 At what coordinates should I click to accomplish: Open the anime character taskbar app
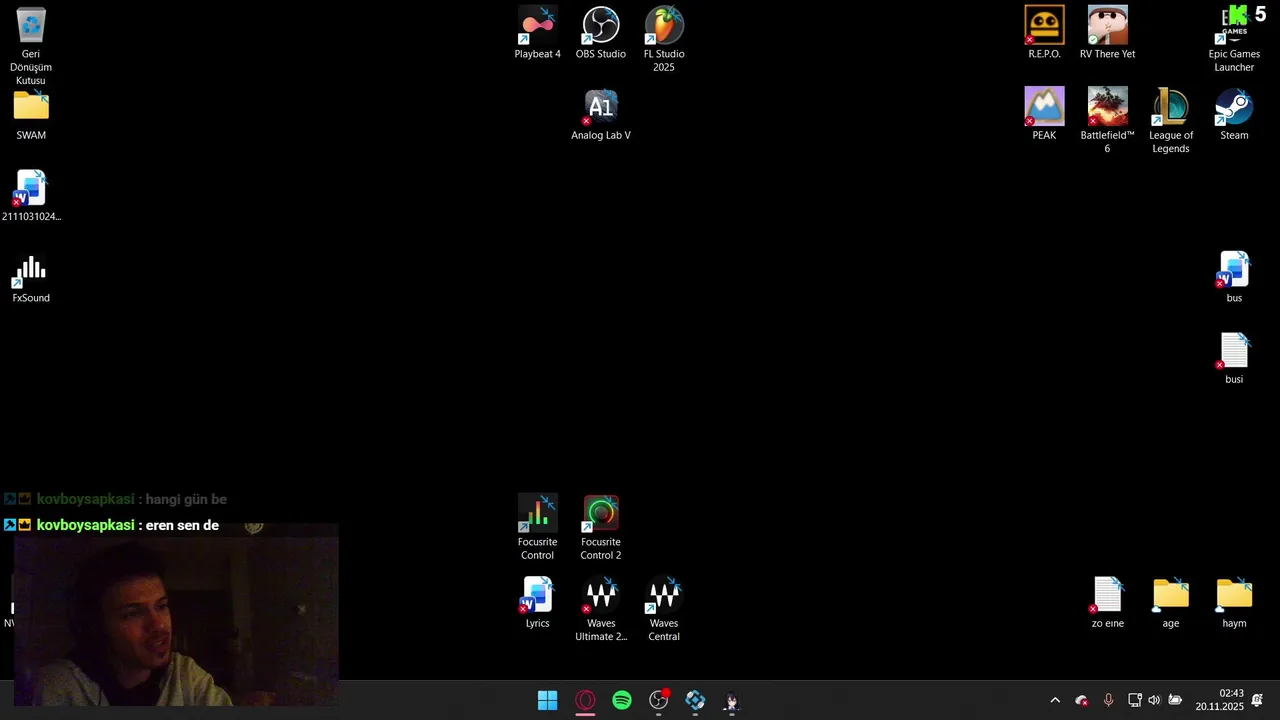(732, 701)
